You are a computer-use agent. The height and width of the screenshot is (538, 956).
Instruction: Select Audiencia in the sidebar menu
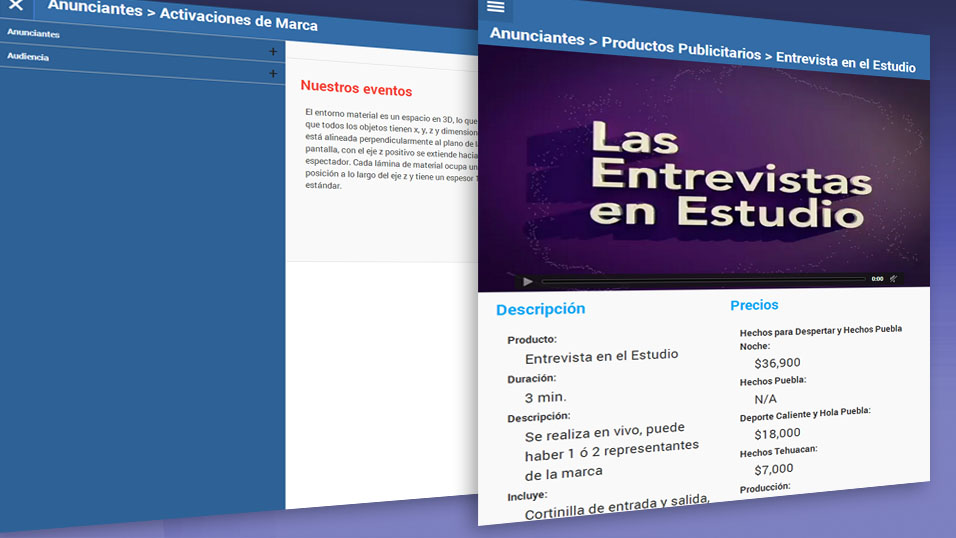(x=28, y=57)
